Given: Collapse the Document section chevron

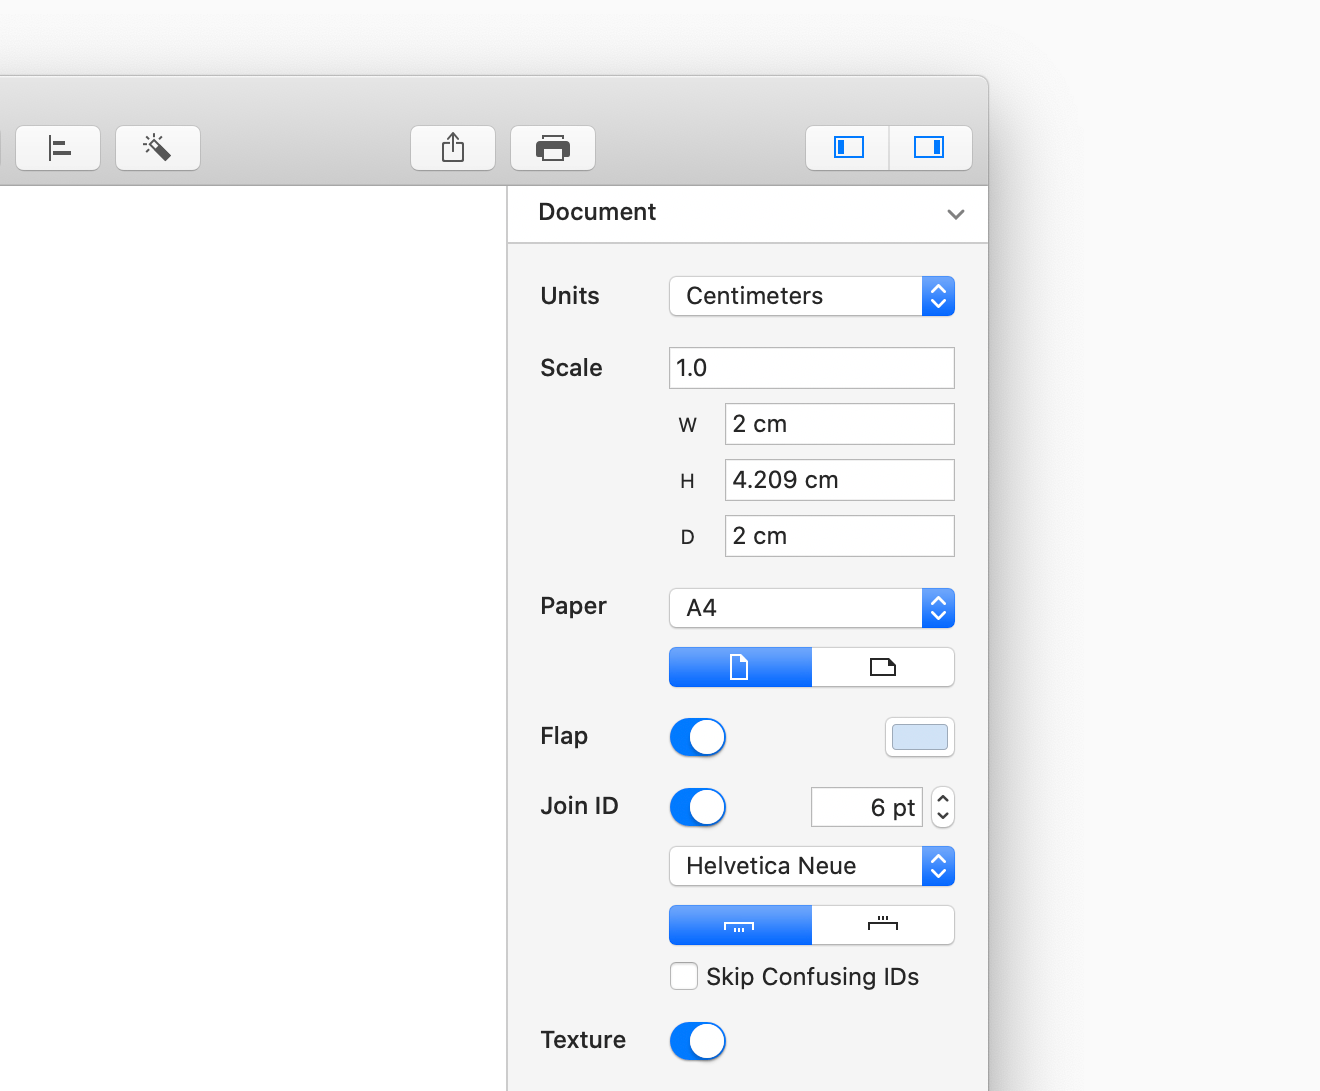Looking at the screenshot, I should point(956,214).
